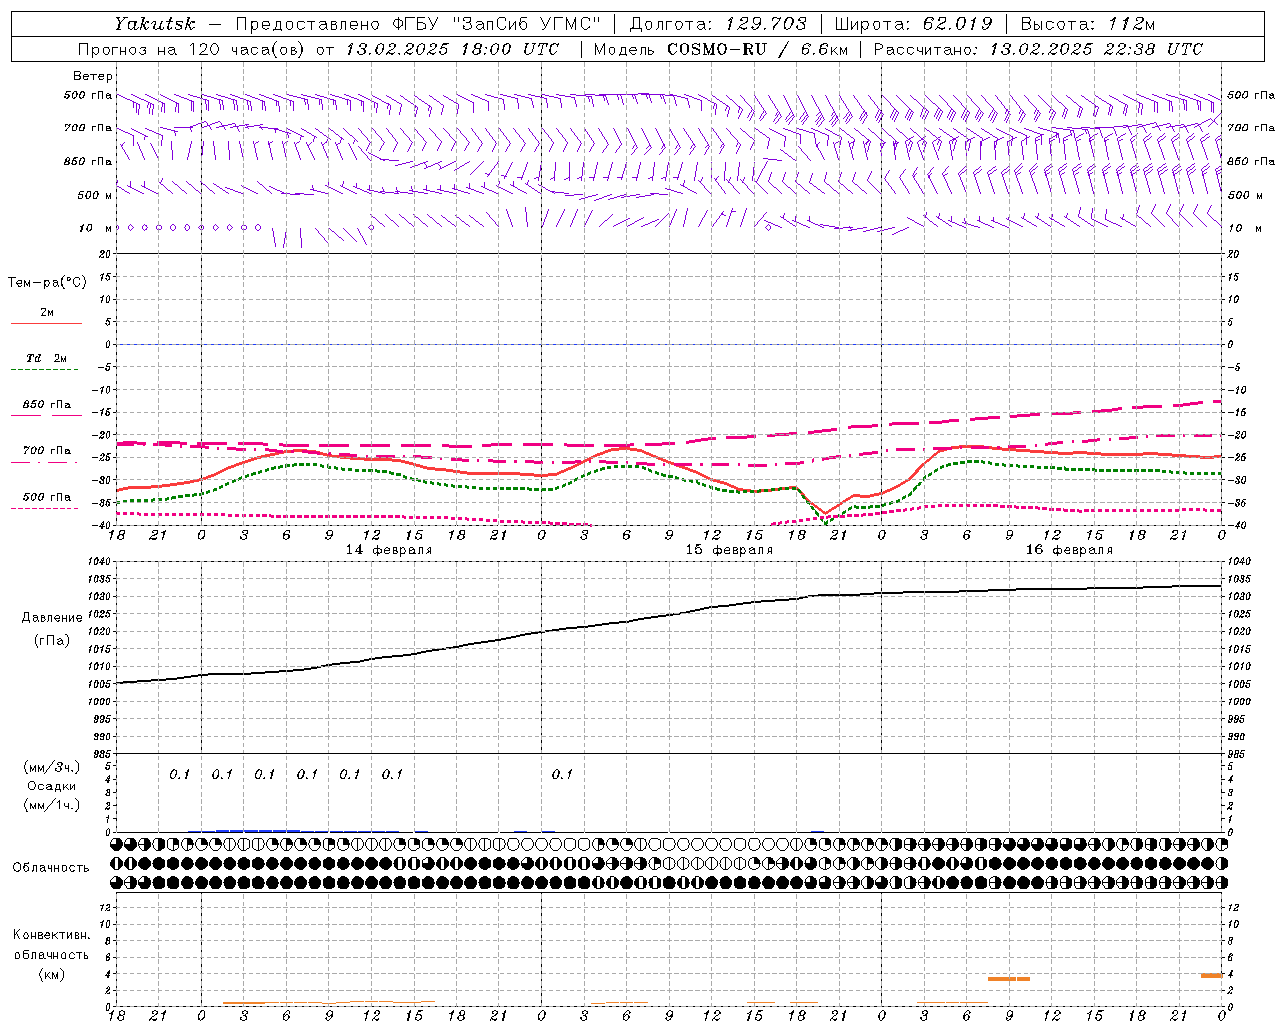Click the forecast start "13.02.2025 18:00 UTC"
This screenshot has width=1280, height=1024.
click(x=452, y=49)
